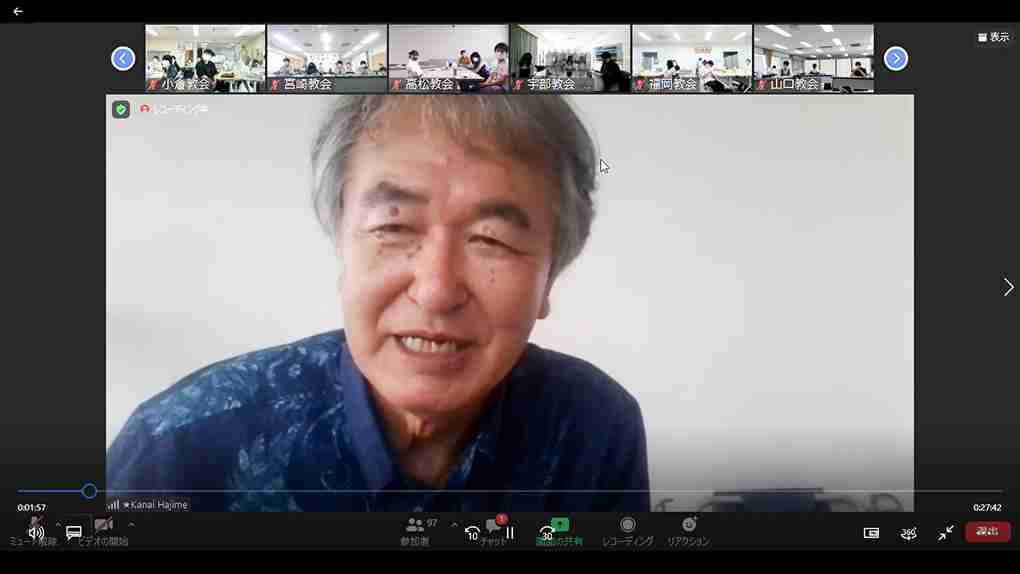Adjust volume with the speaker icon
The width and height of the screenshot is (1020, 574).
point(36,532)
